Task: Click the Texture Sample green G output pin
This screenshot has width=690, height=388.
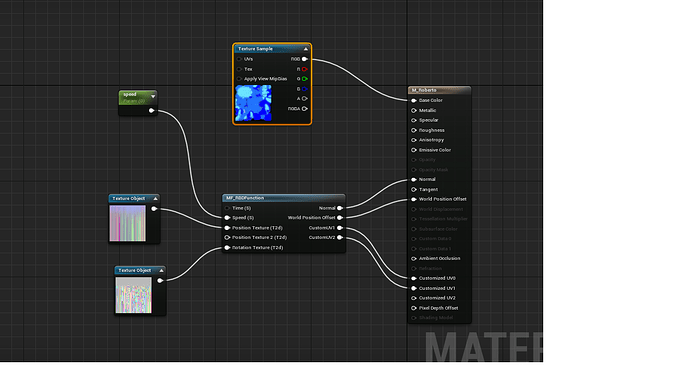Action: pos(305,79)
